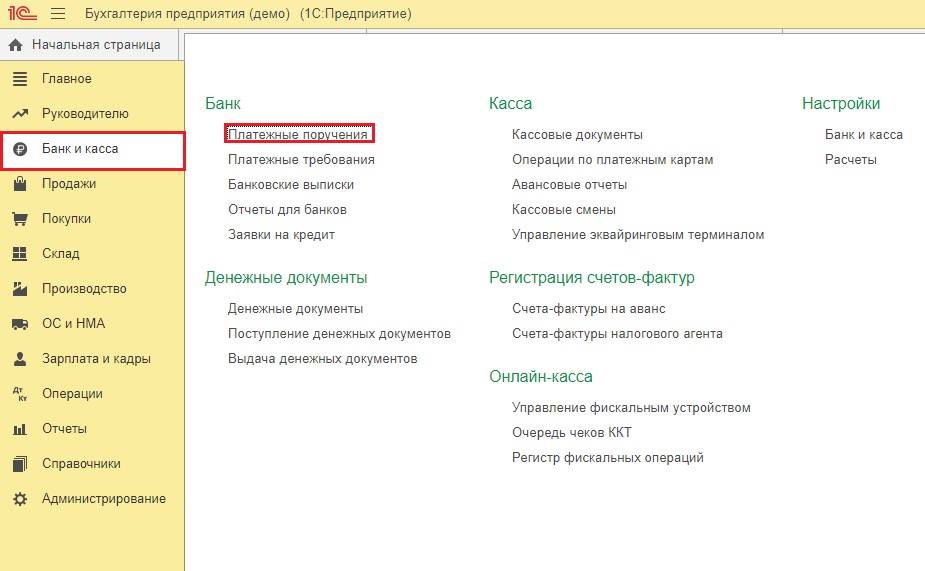Click the home icon on Начальная страница
This screenshot has height=571, width=925.
[x=16, y=45]
